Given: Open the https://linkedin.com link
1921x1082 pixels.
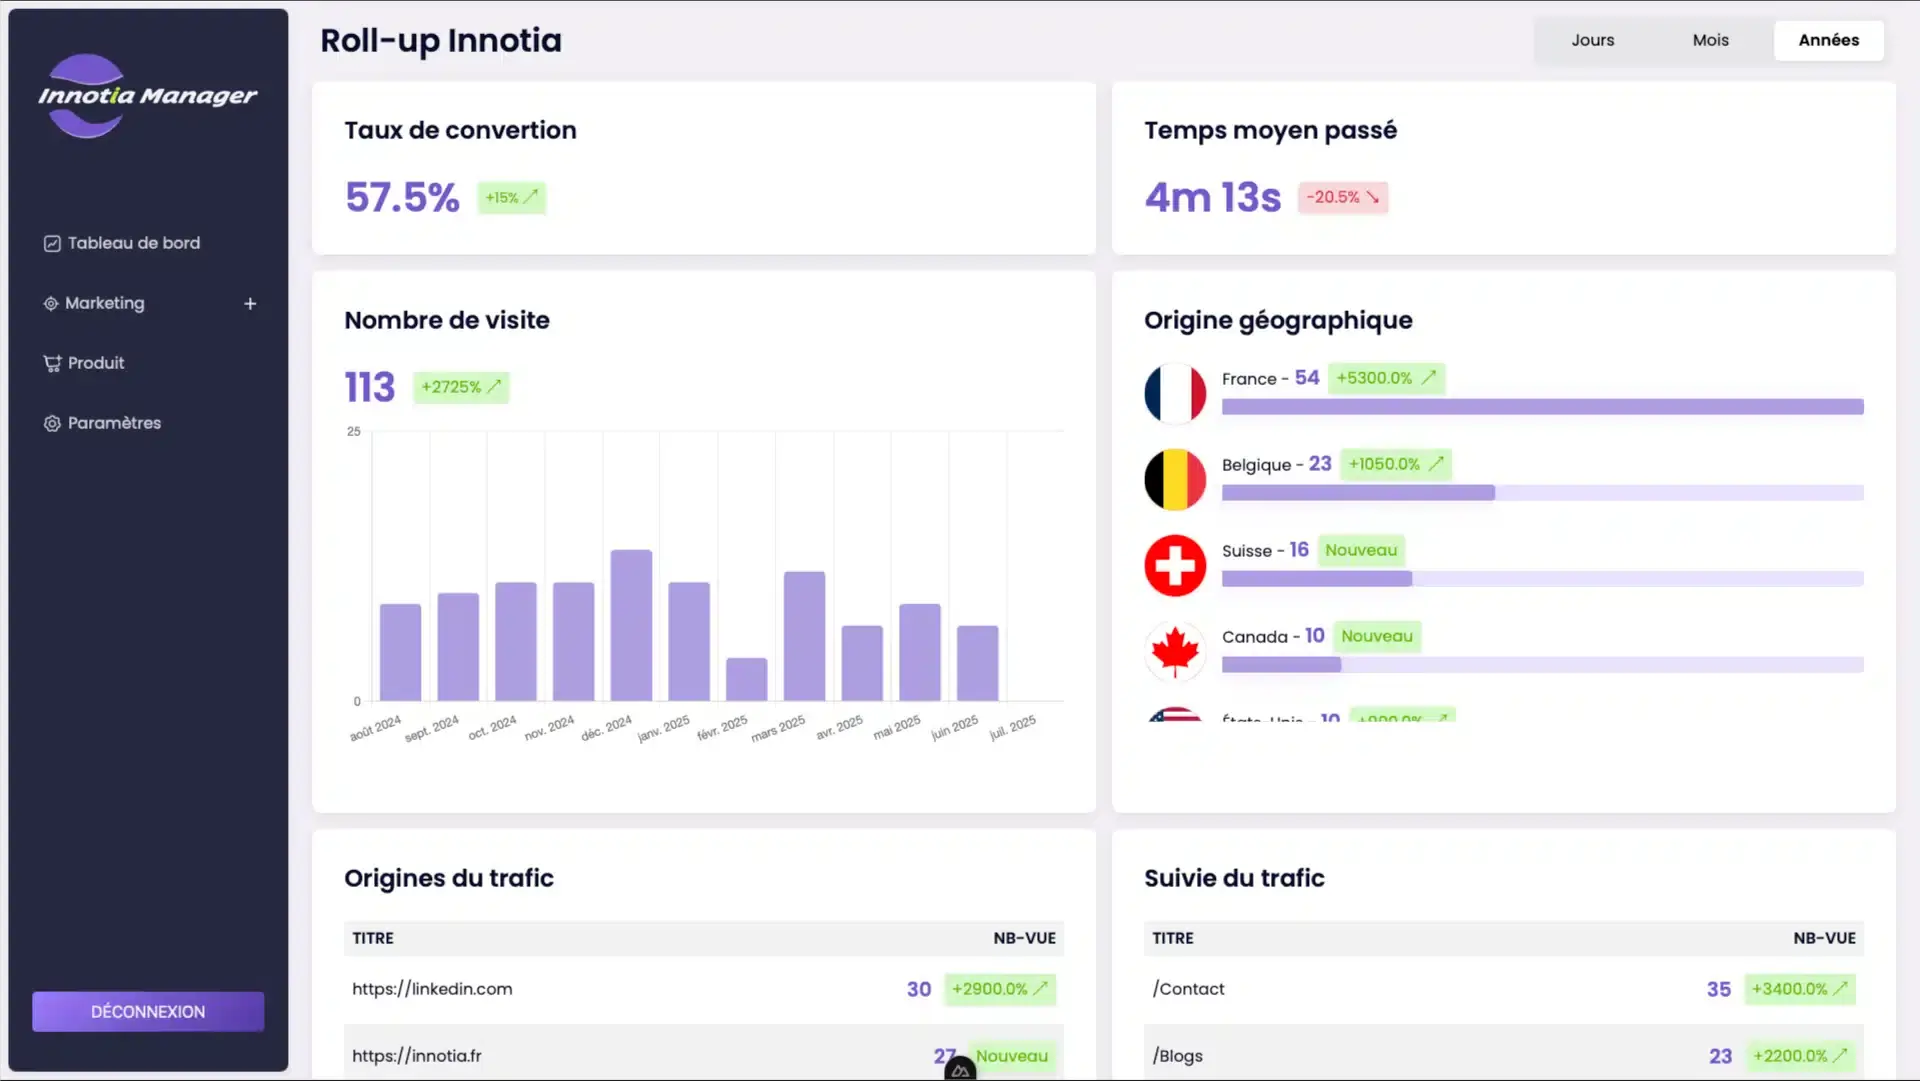Looking at the screenshot, I should [x=431, y=989].
